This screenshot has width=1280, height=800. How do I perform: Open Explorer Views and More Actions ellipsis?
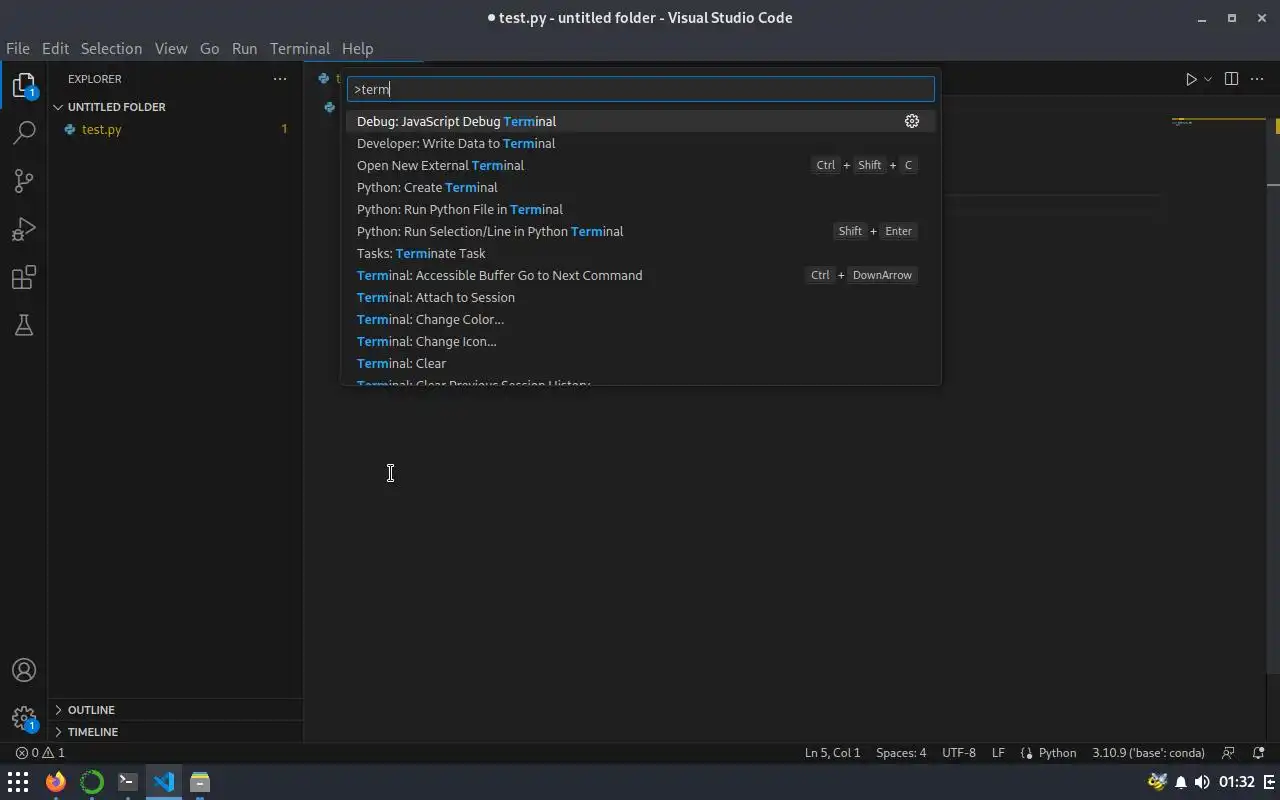pyautogui.click(x=280, y=79)
